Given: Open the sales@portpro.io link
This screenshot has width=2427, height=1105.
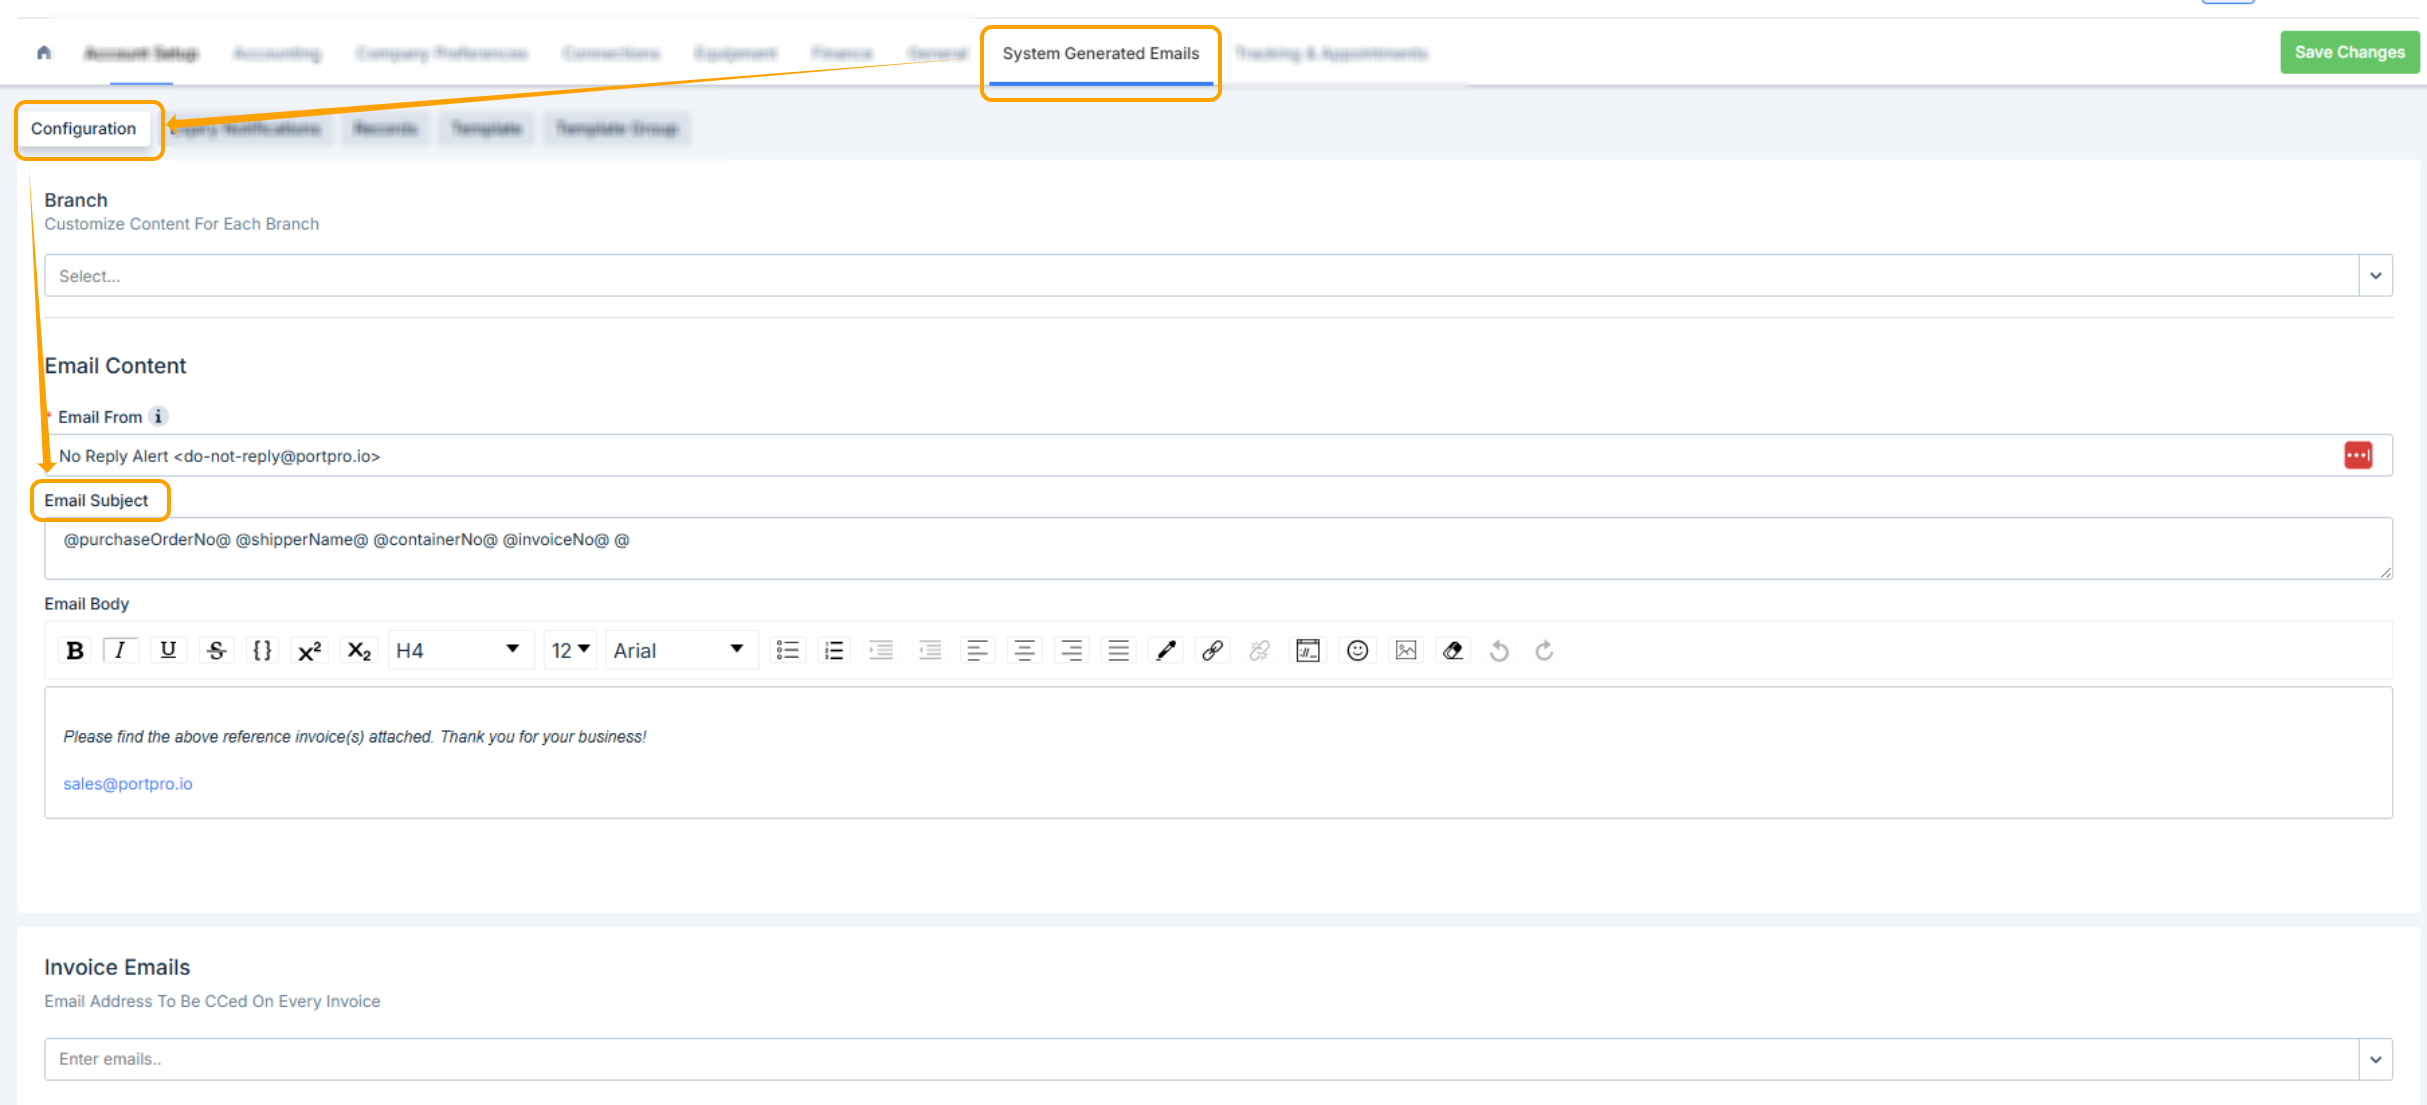Looking at the screenshot, I should click(x=128, y=784).
